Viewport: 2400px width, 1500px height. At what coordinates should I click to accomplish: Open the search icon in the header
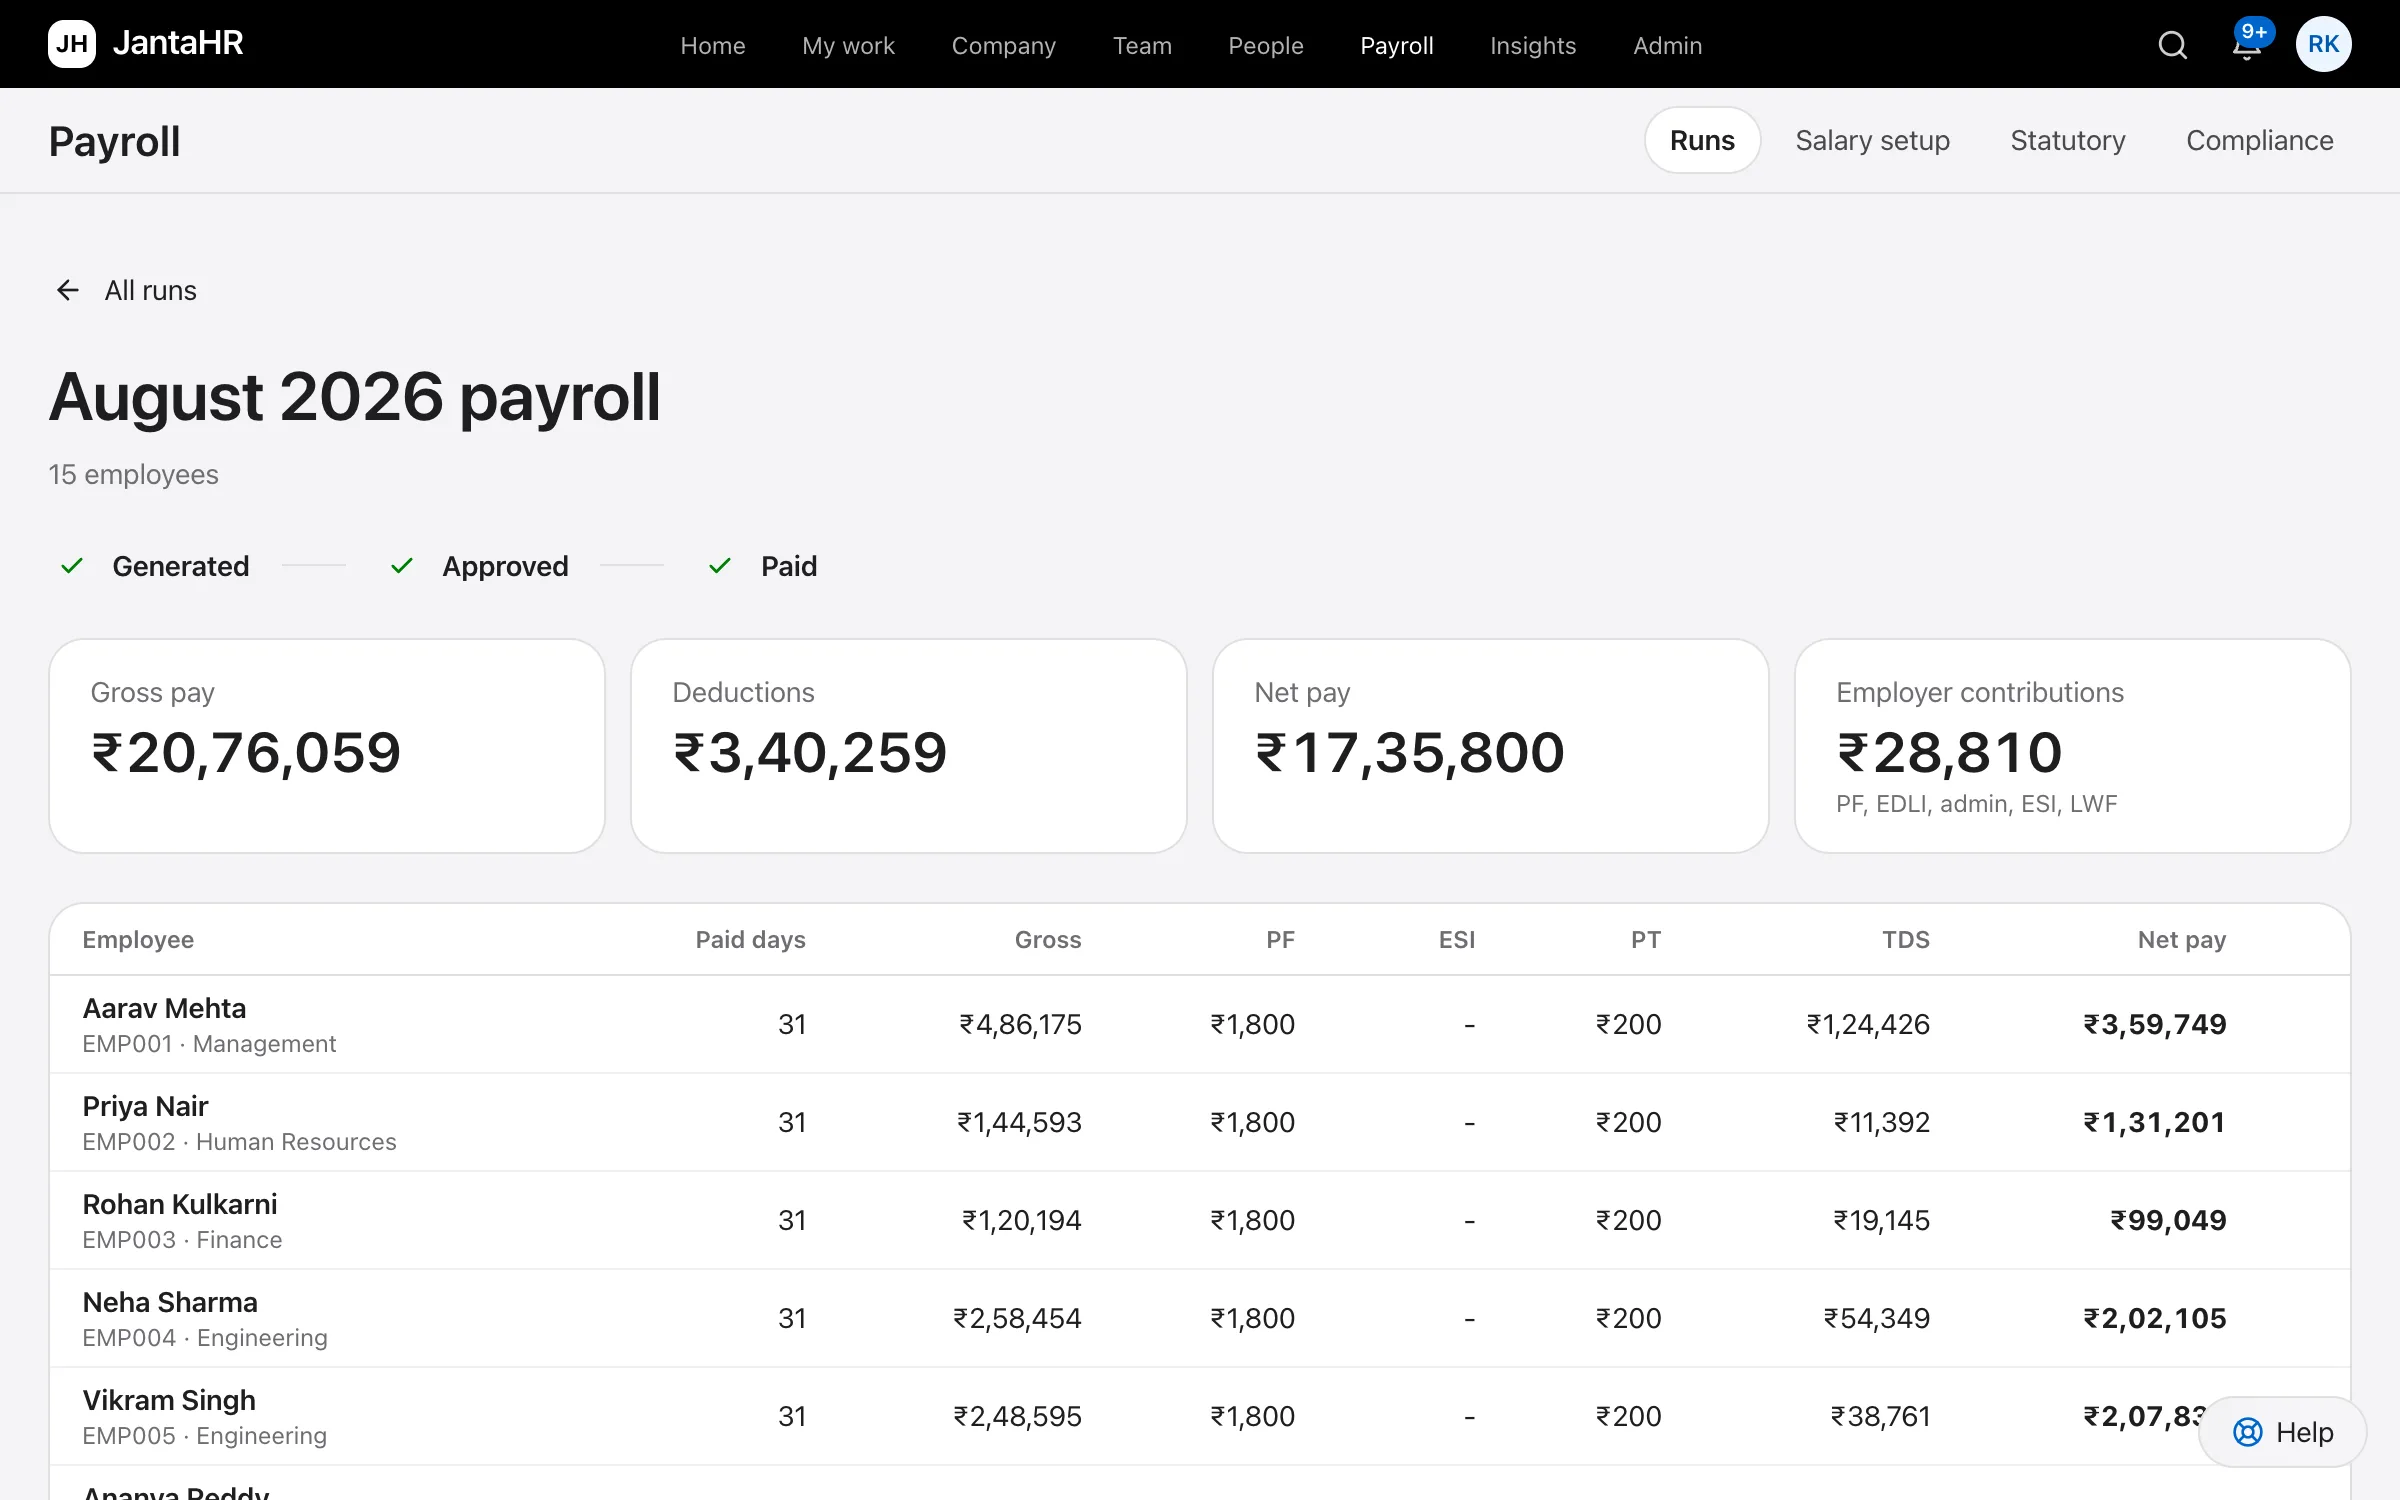click(2172, 45)
